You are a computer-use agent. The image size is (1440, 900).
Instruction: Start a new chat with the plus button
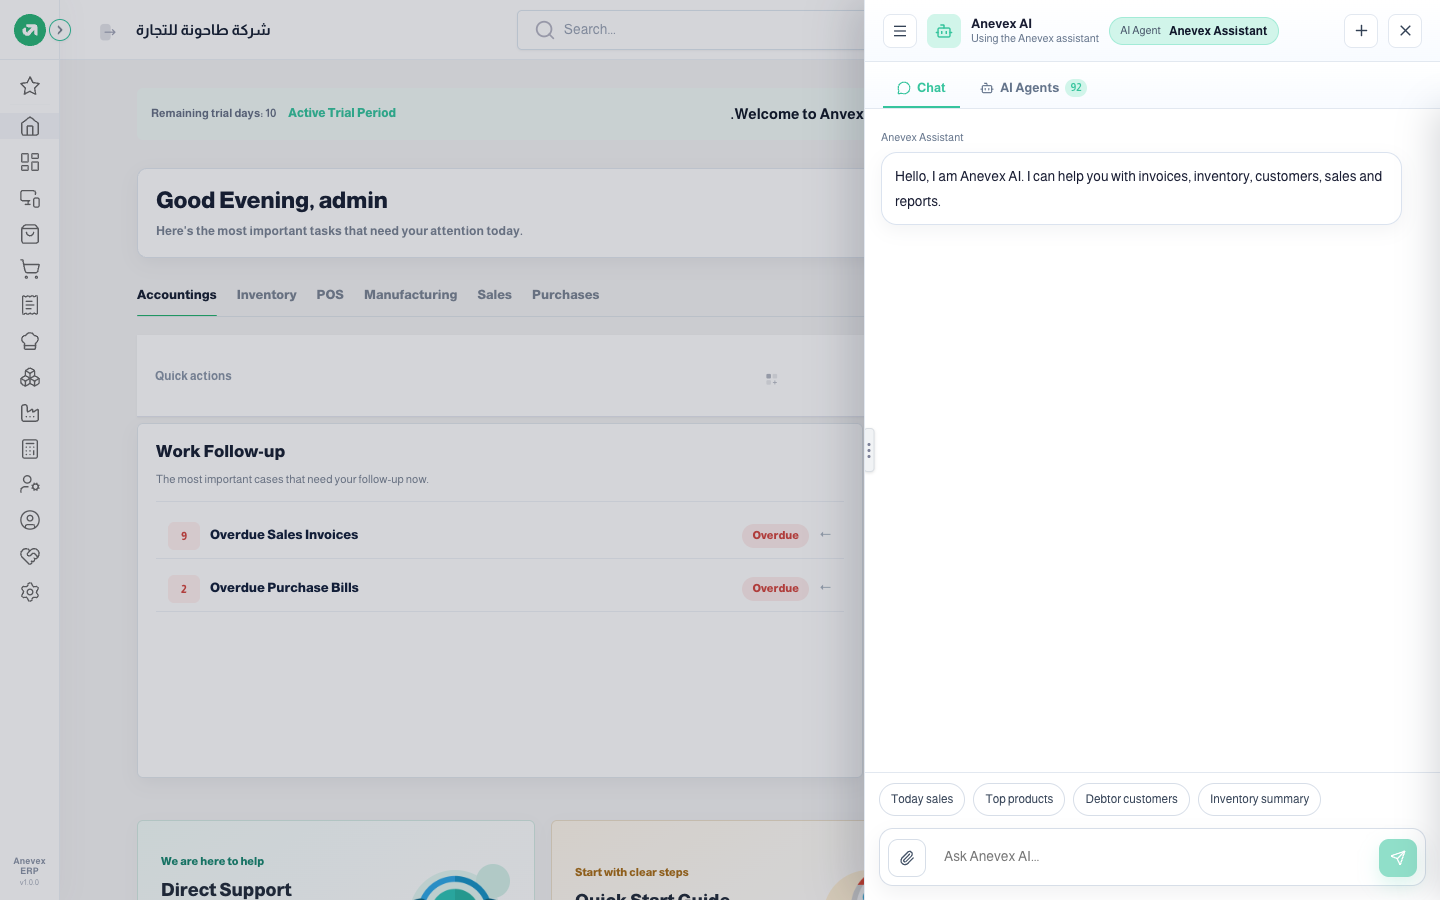pyautogui.click(x=1361, y=31)
